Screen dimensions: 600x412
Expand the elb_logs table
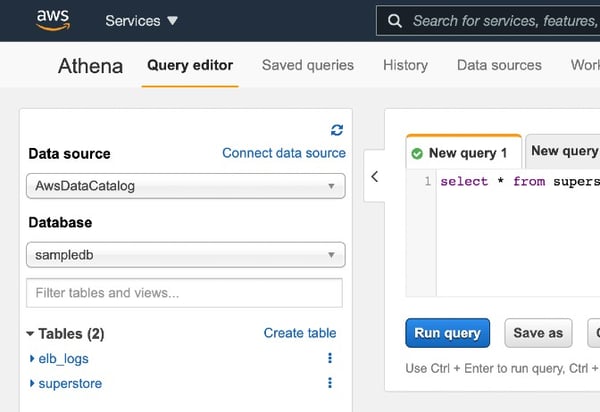pos(32,358)
